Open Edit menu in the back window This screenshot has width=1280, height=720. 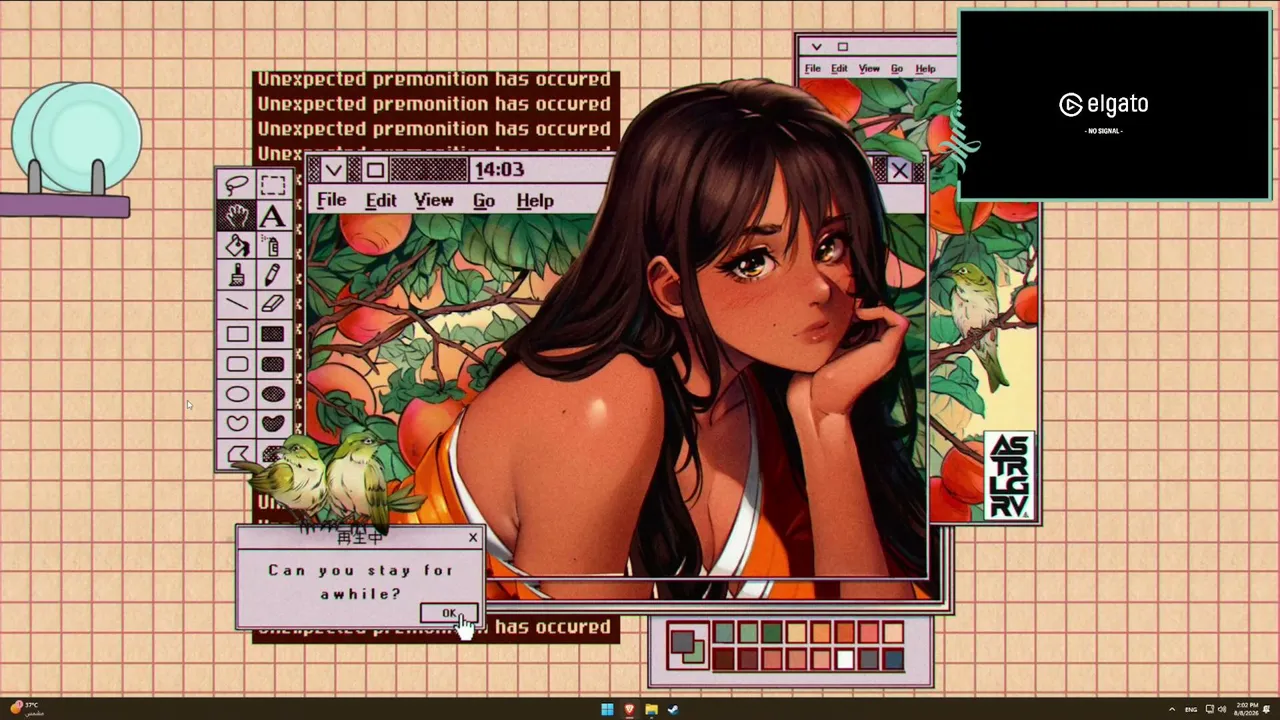(839, 69)
